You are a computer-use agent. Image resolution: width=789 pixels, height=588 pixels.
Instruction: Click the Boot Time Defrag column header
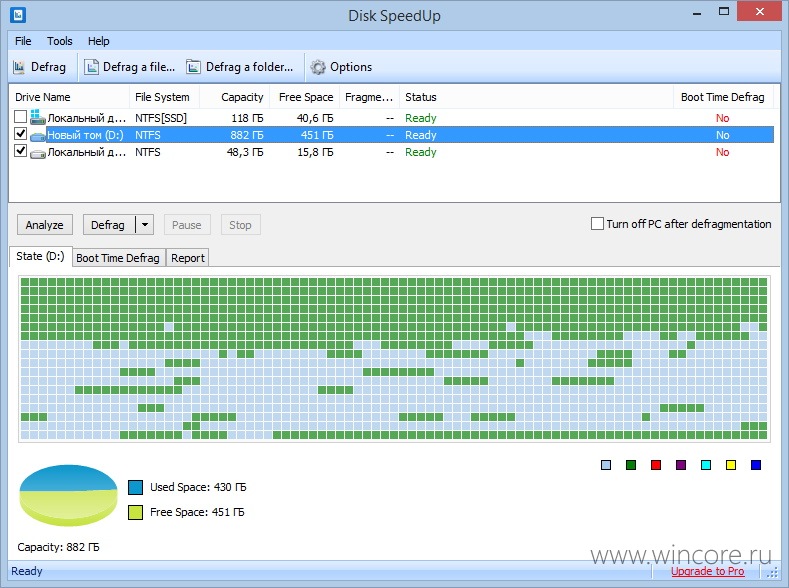723,97
